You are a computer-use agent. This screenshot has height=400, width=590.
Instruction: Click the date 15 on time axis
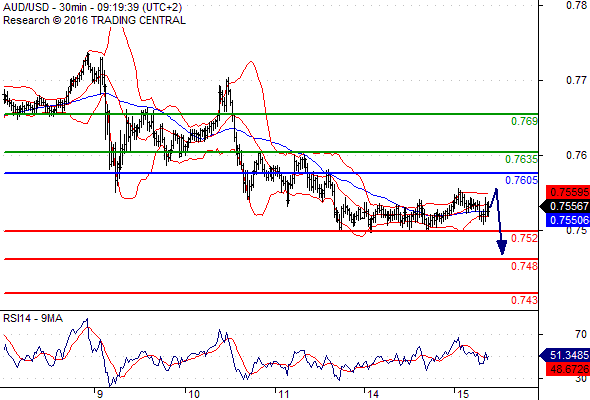click(x=463, y=394)
